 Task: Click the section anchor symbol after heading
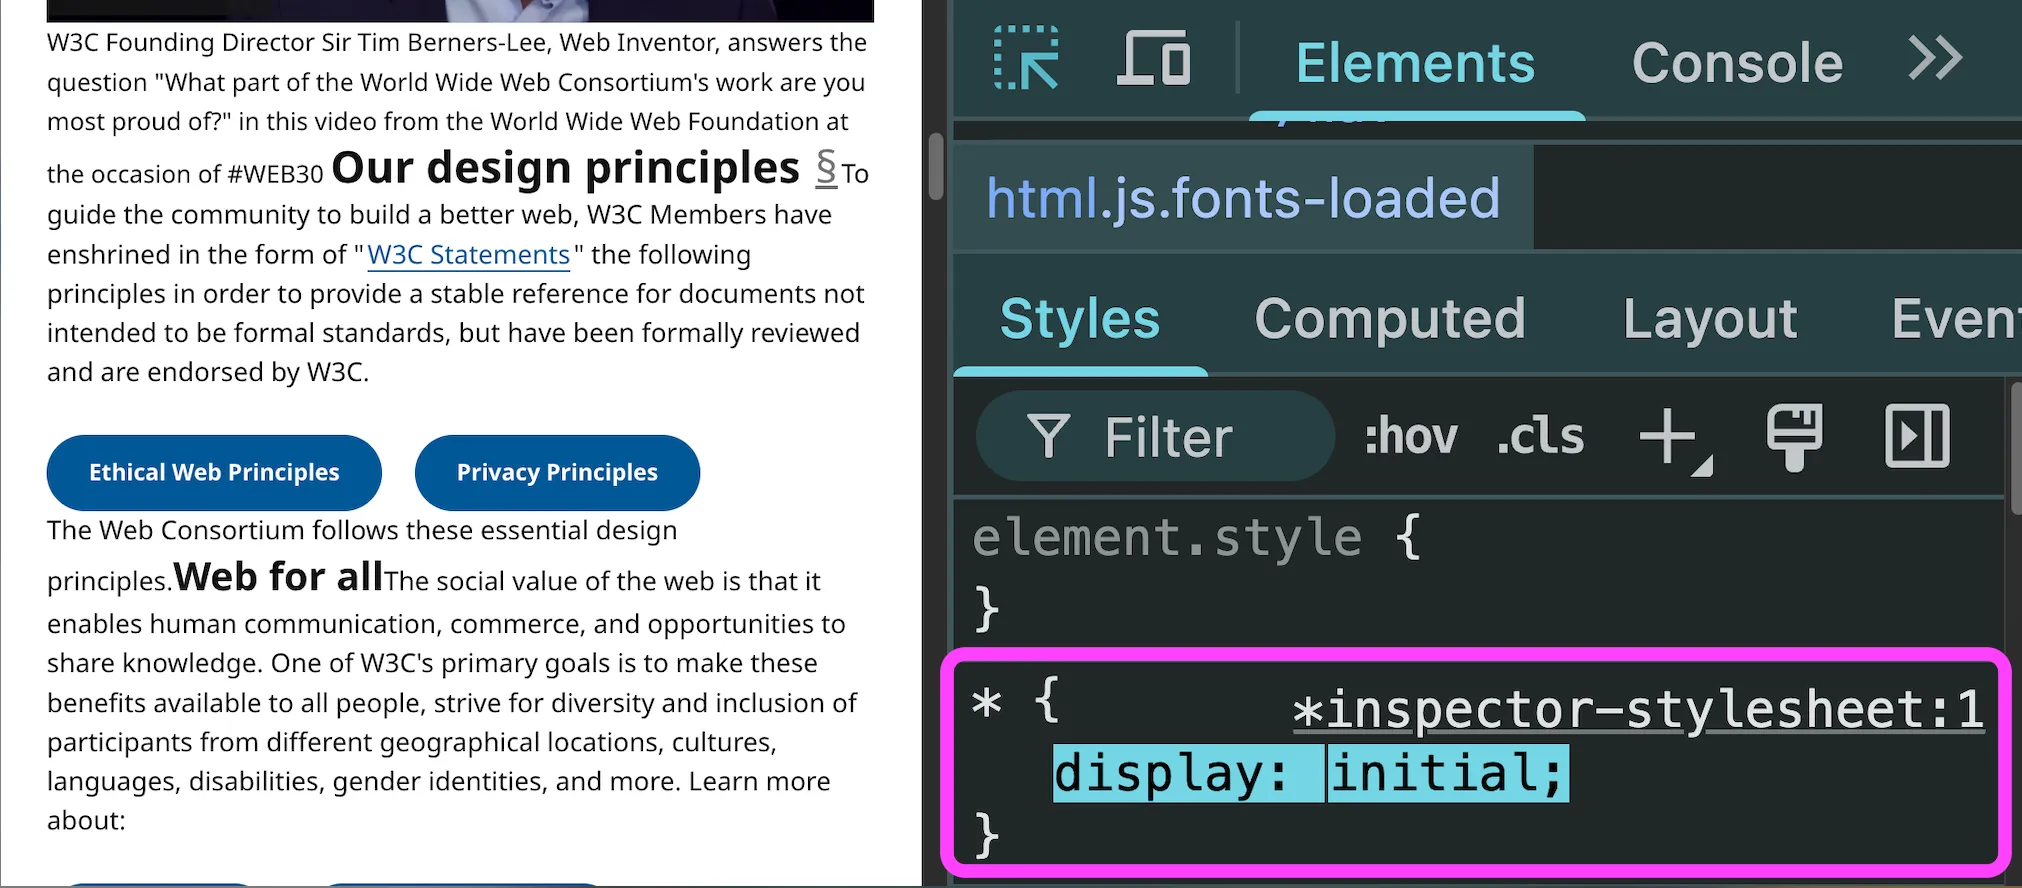coord(826,169)
